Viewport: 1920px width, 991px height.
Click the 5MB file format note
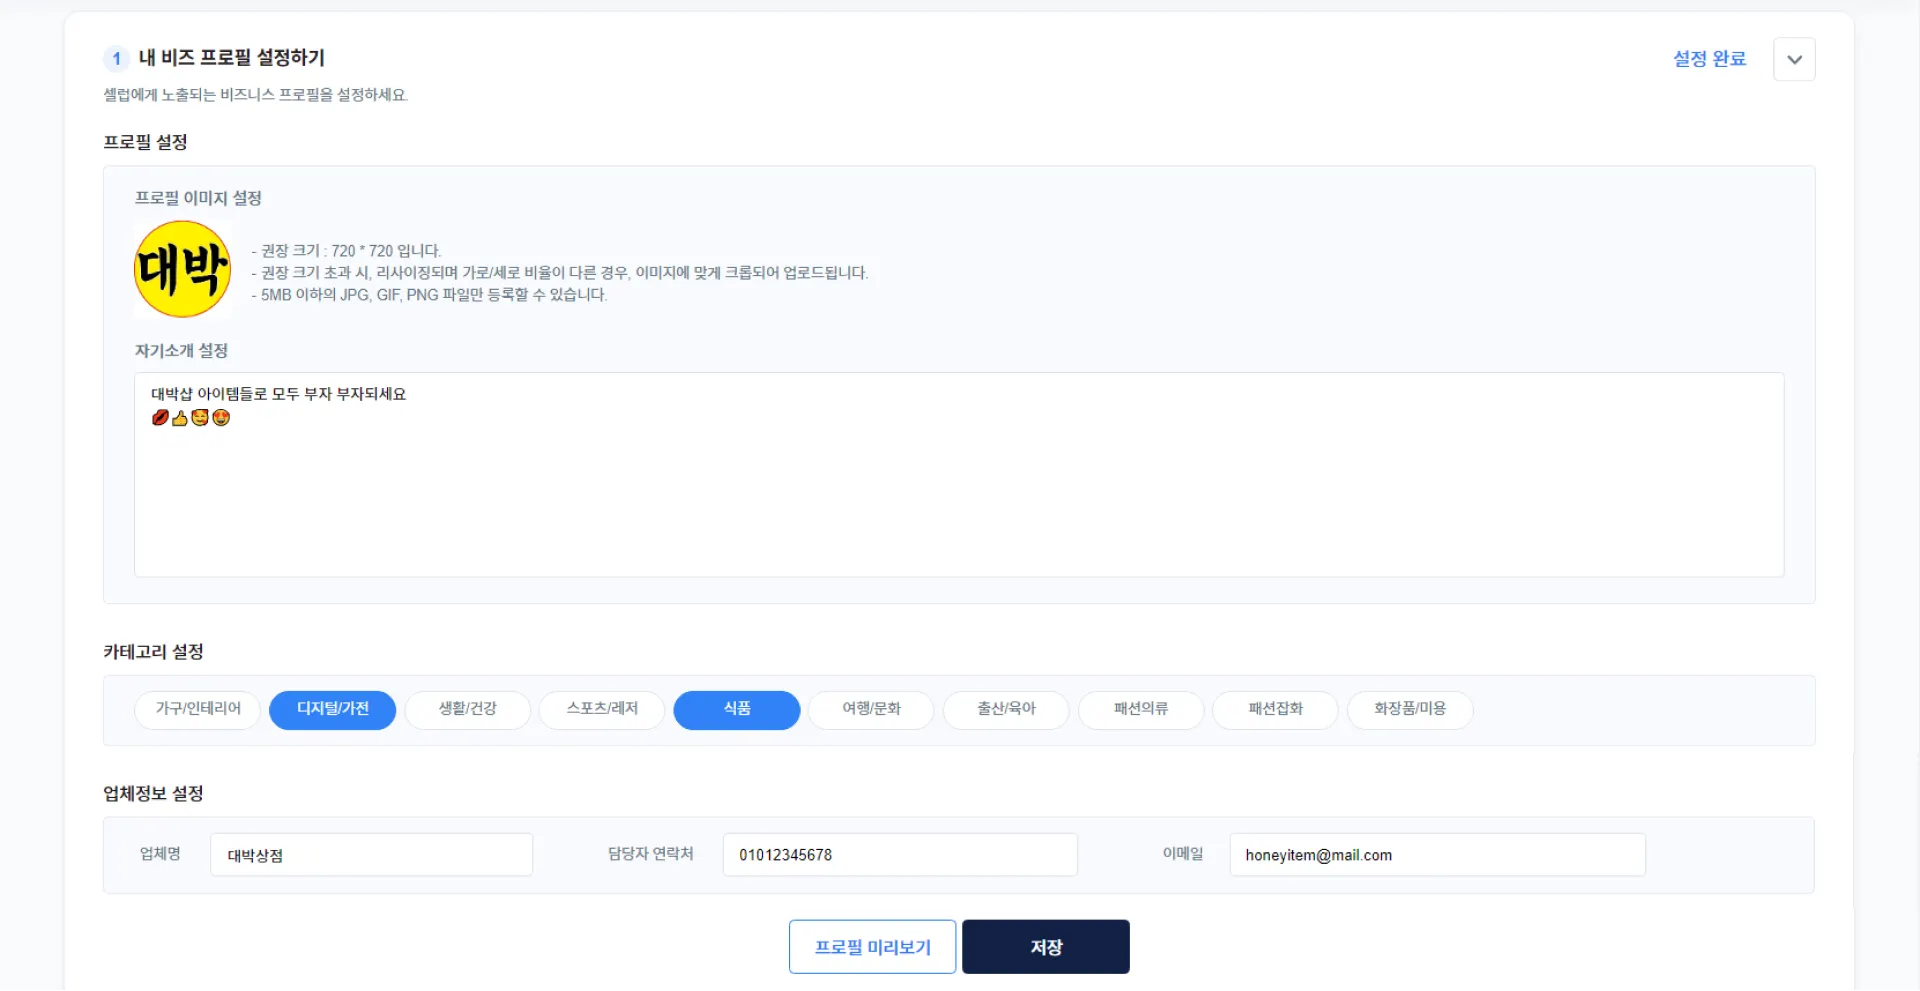[429, 295]
